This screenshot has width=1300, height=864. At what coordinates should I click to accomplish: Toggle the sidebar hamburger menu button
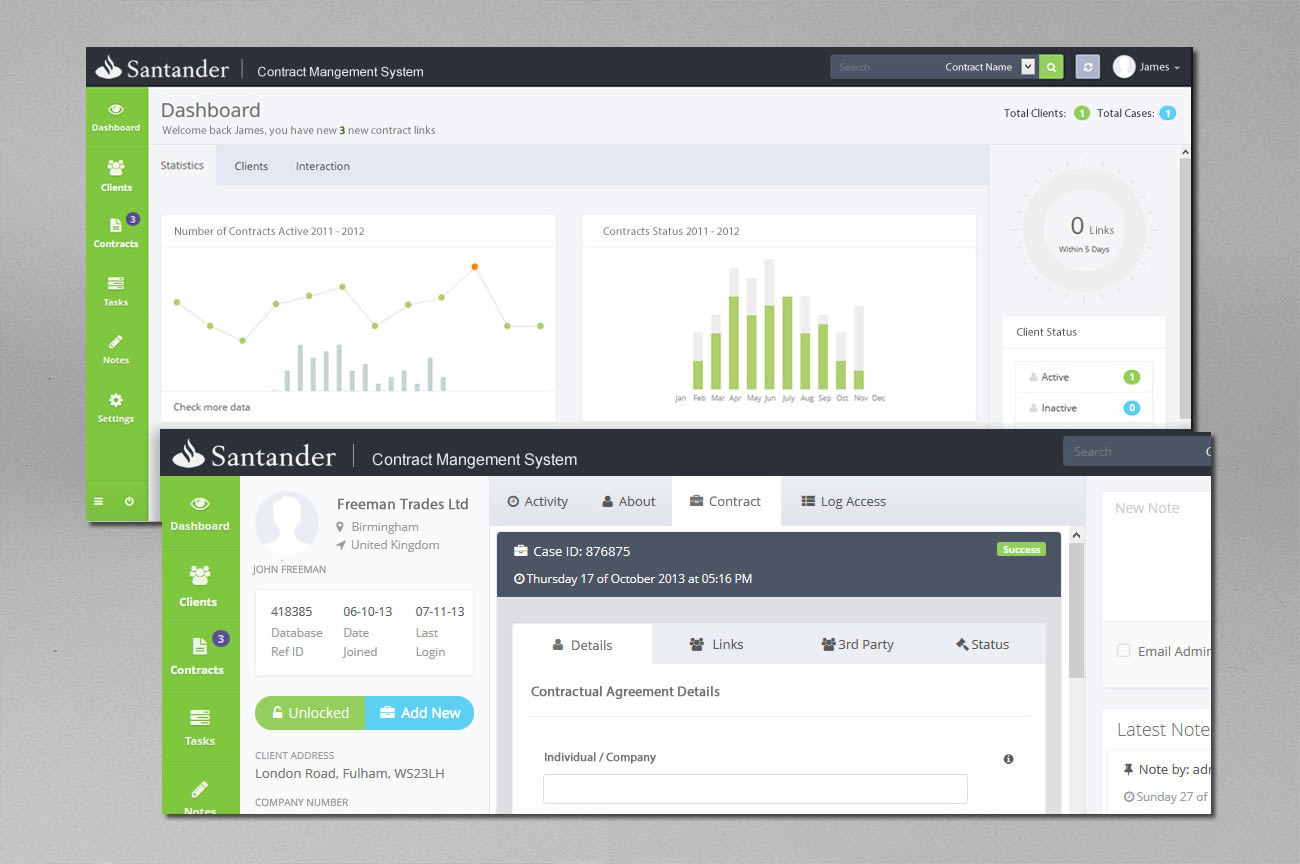(98, 500)
